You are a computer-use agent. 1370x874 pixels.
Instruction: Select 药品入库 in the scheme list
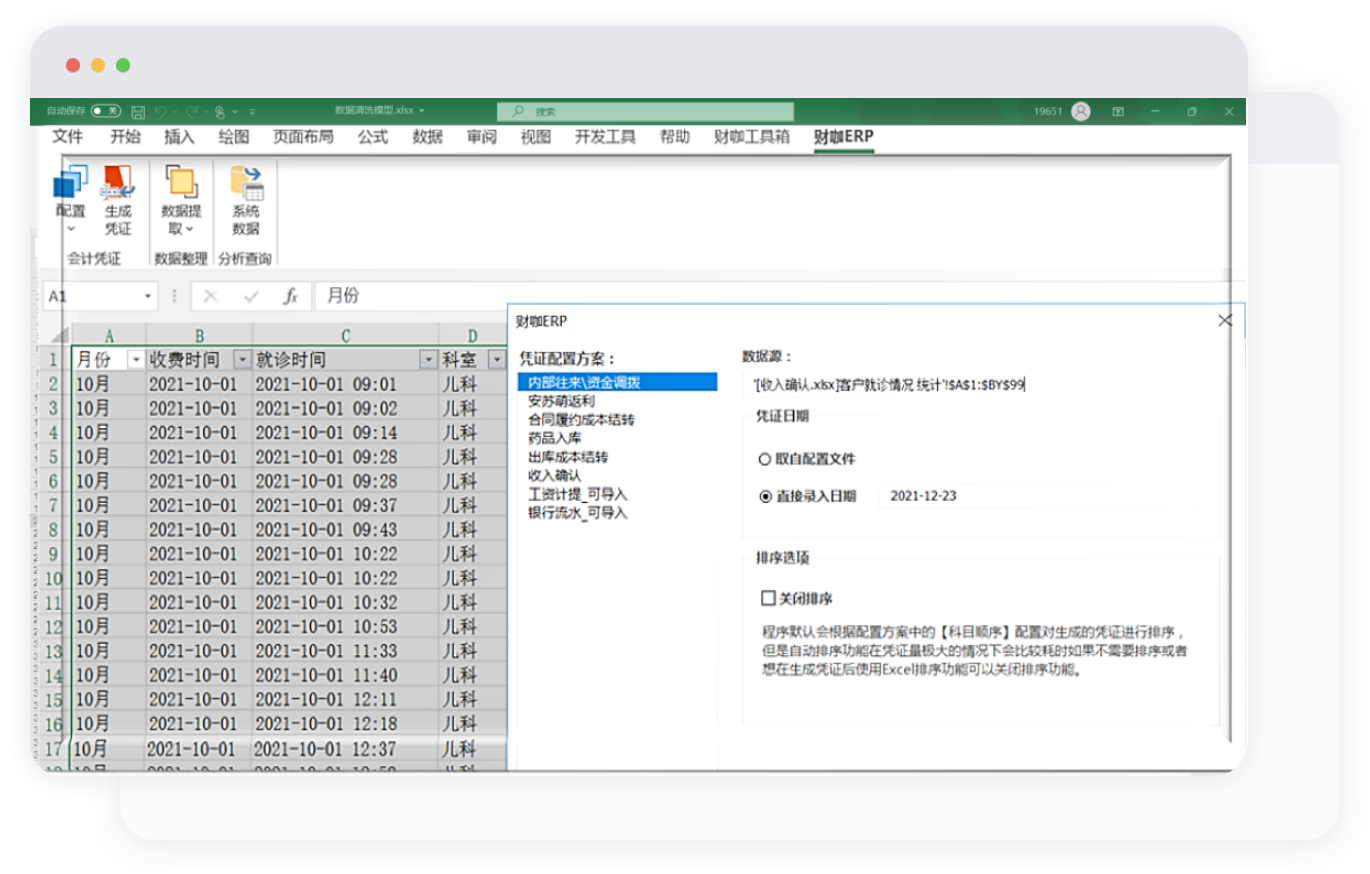click(555, 438)
